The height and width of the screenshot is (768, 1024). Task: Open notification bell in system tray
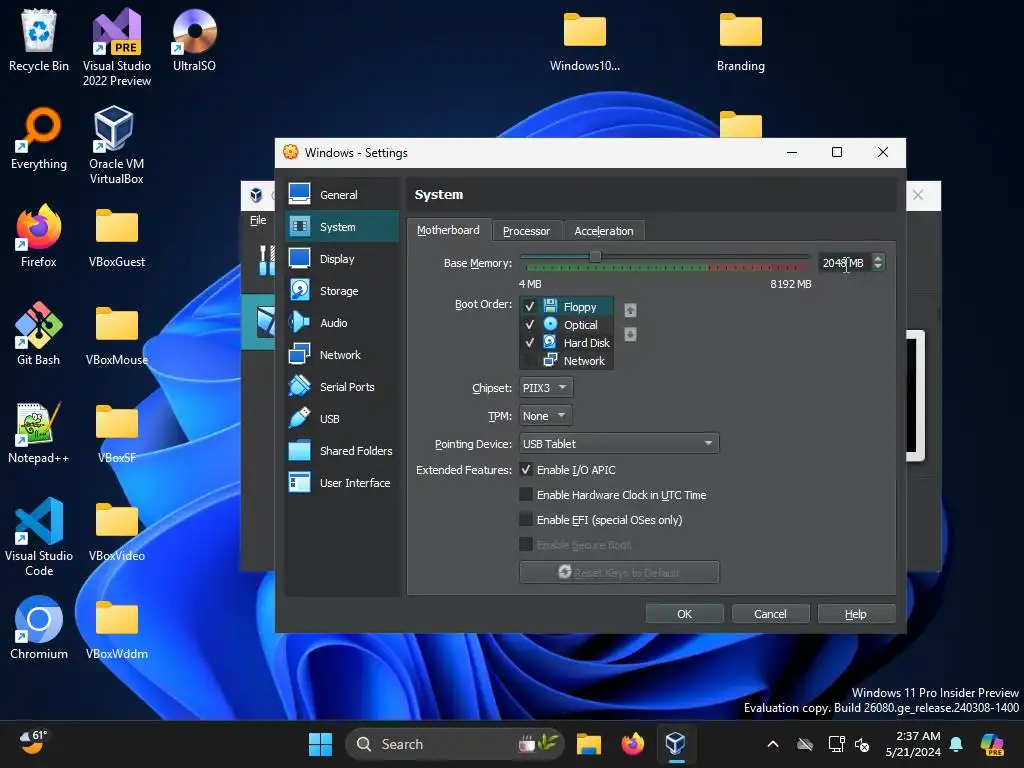[955, 744]
